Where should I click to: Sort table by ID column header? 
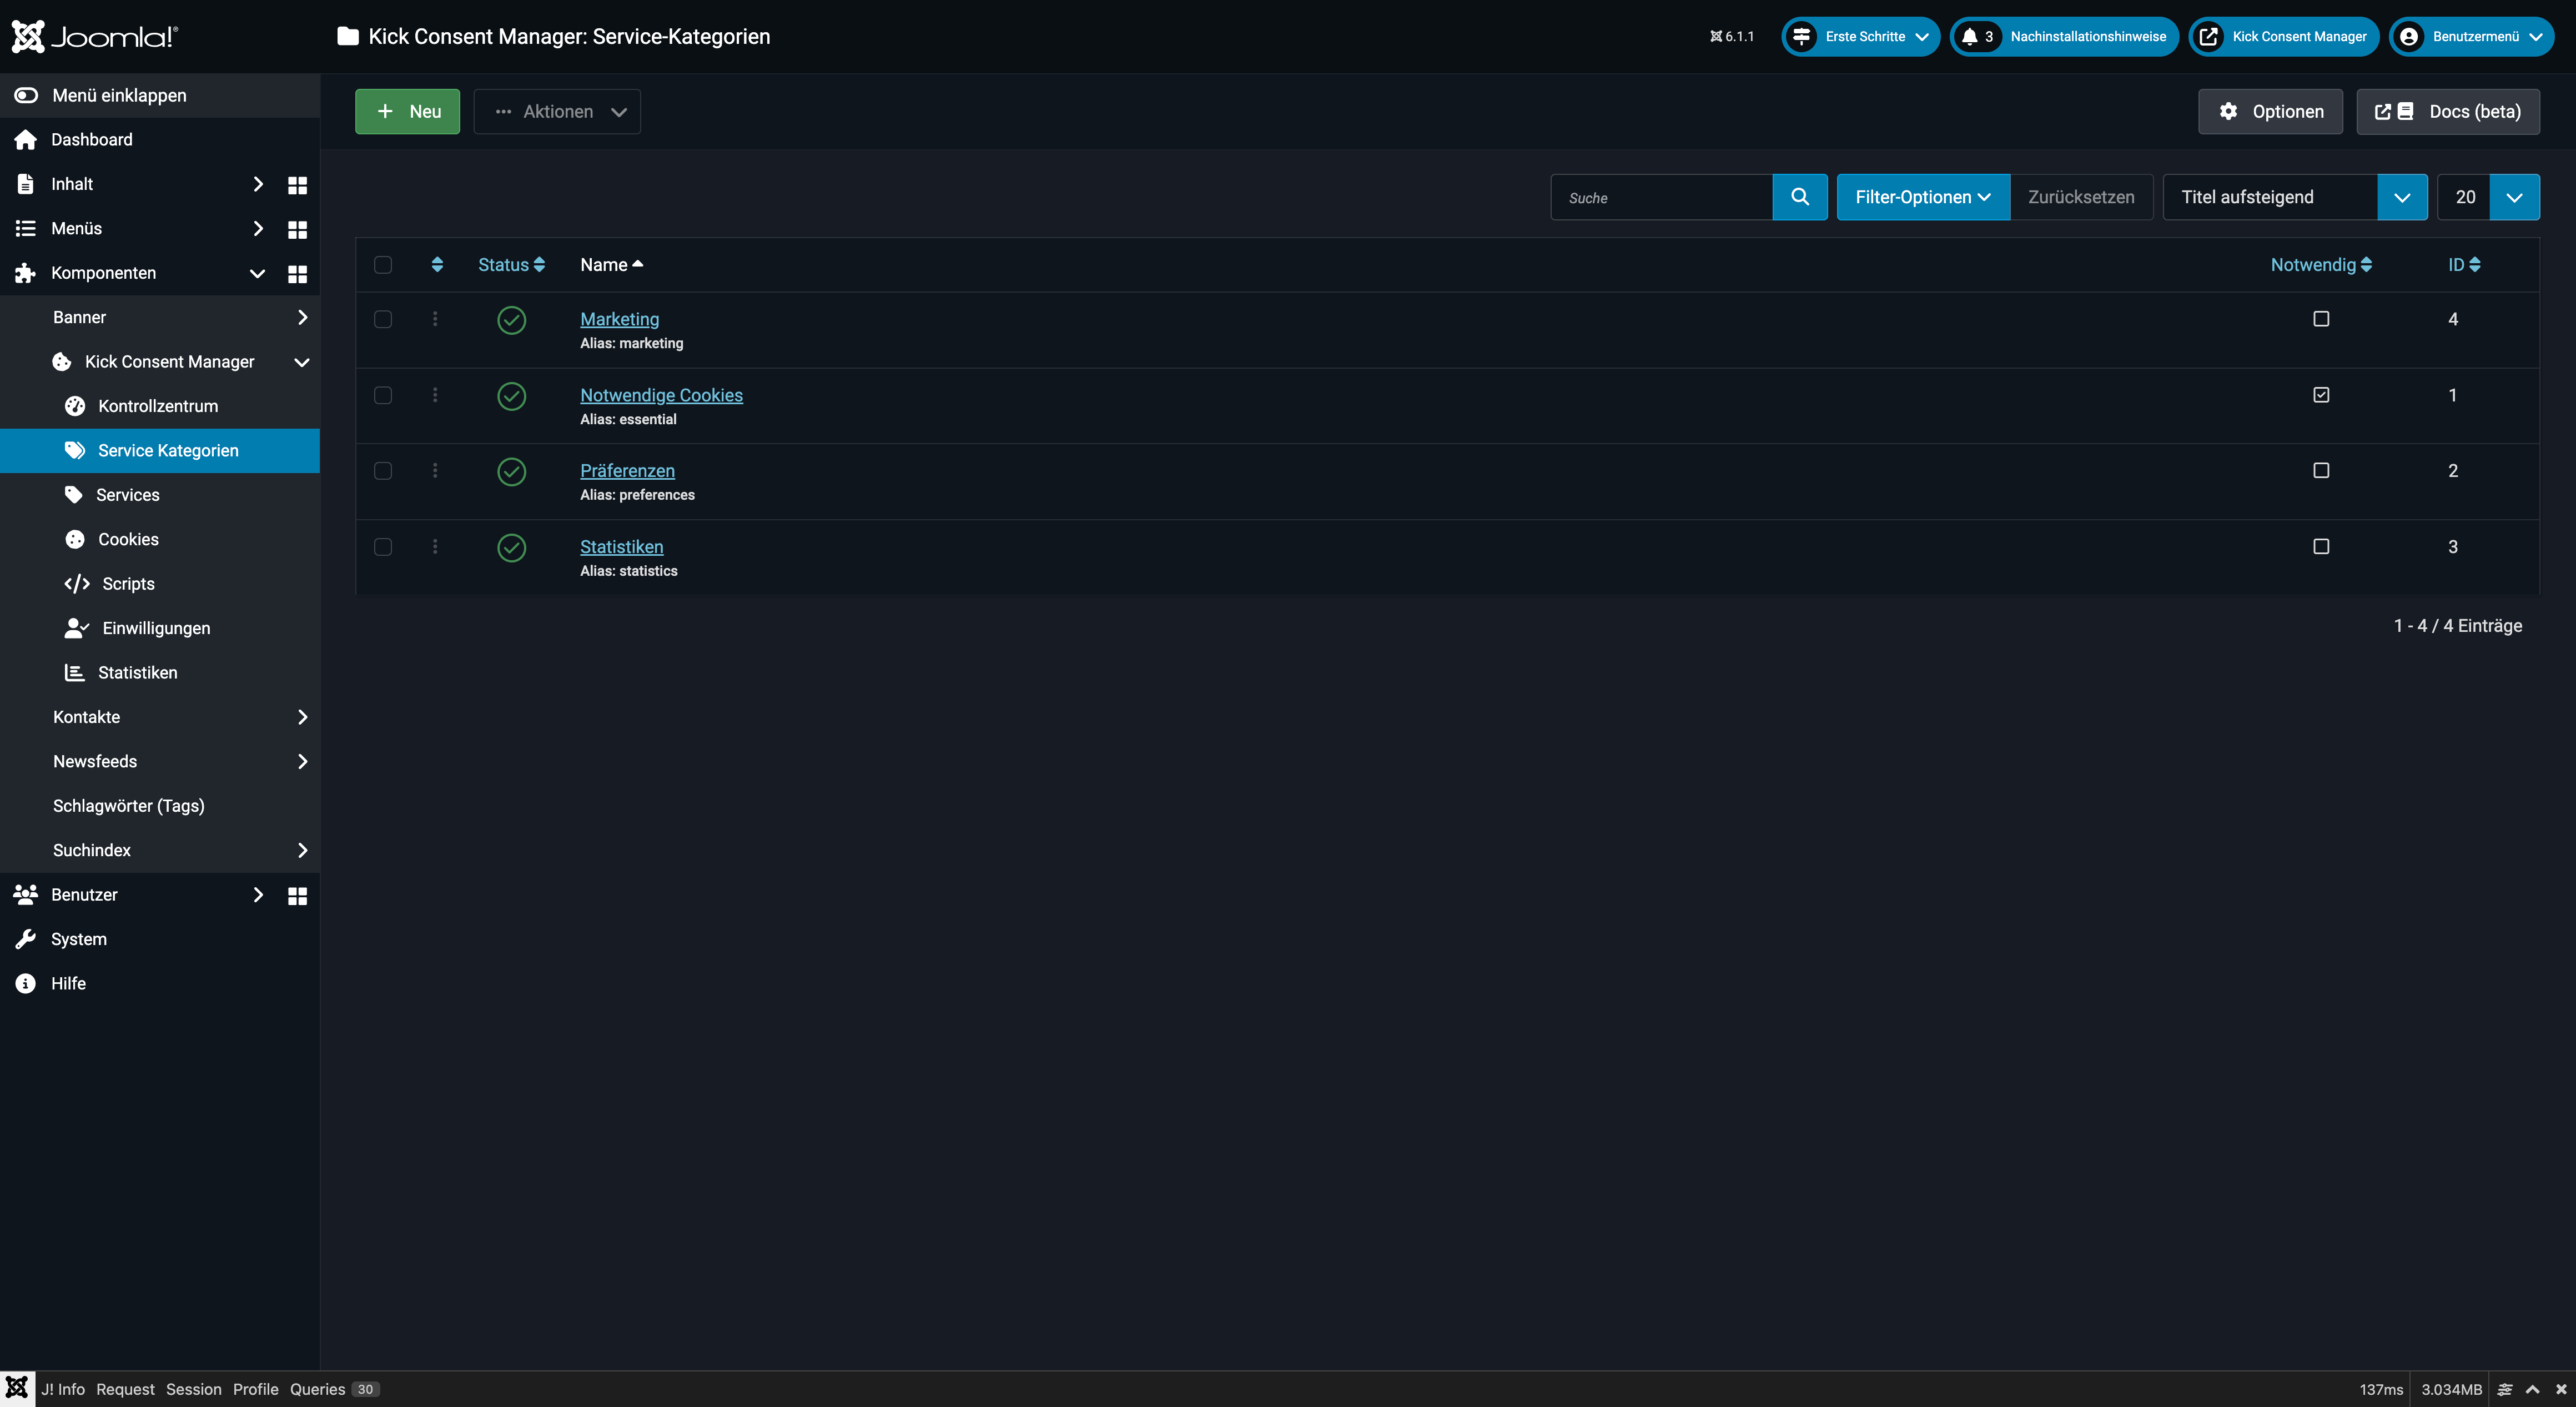pyautogui.click(x=2464, y=265)
